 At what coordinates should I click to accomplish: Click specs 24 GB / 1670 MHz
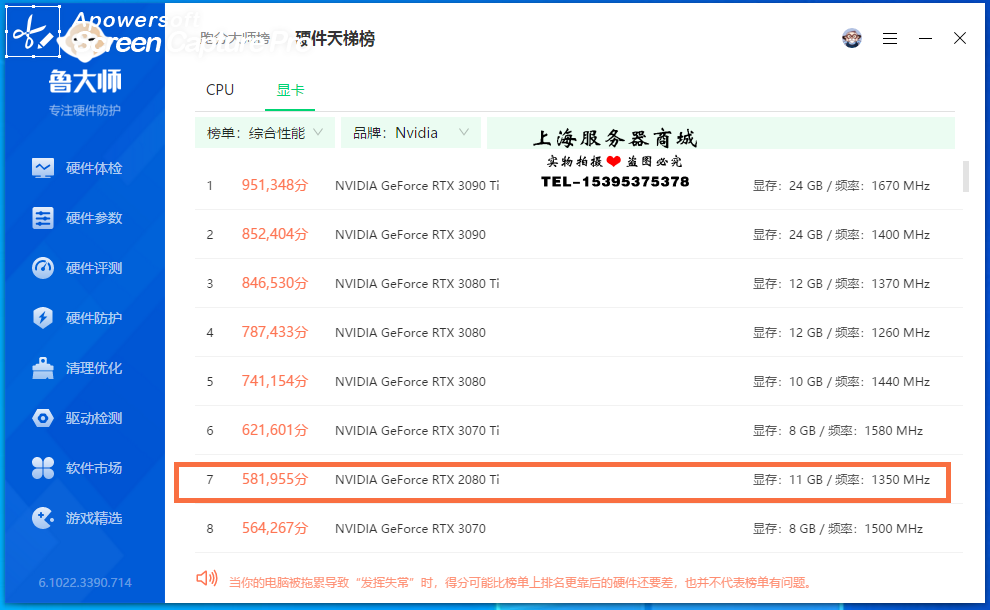(x=841, y=186)
